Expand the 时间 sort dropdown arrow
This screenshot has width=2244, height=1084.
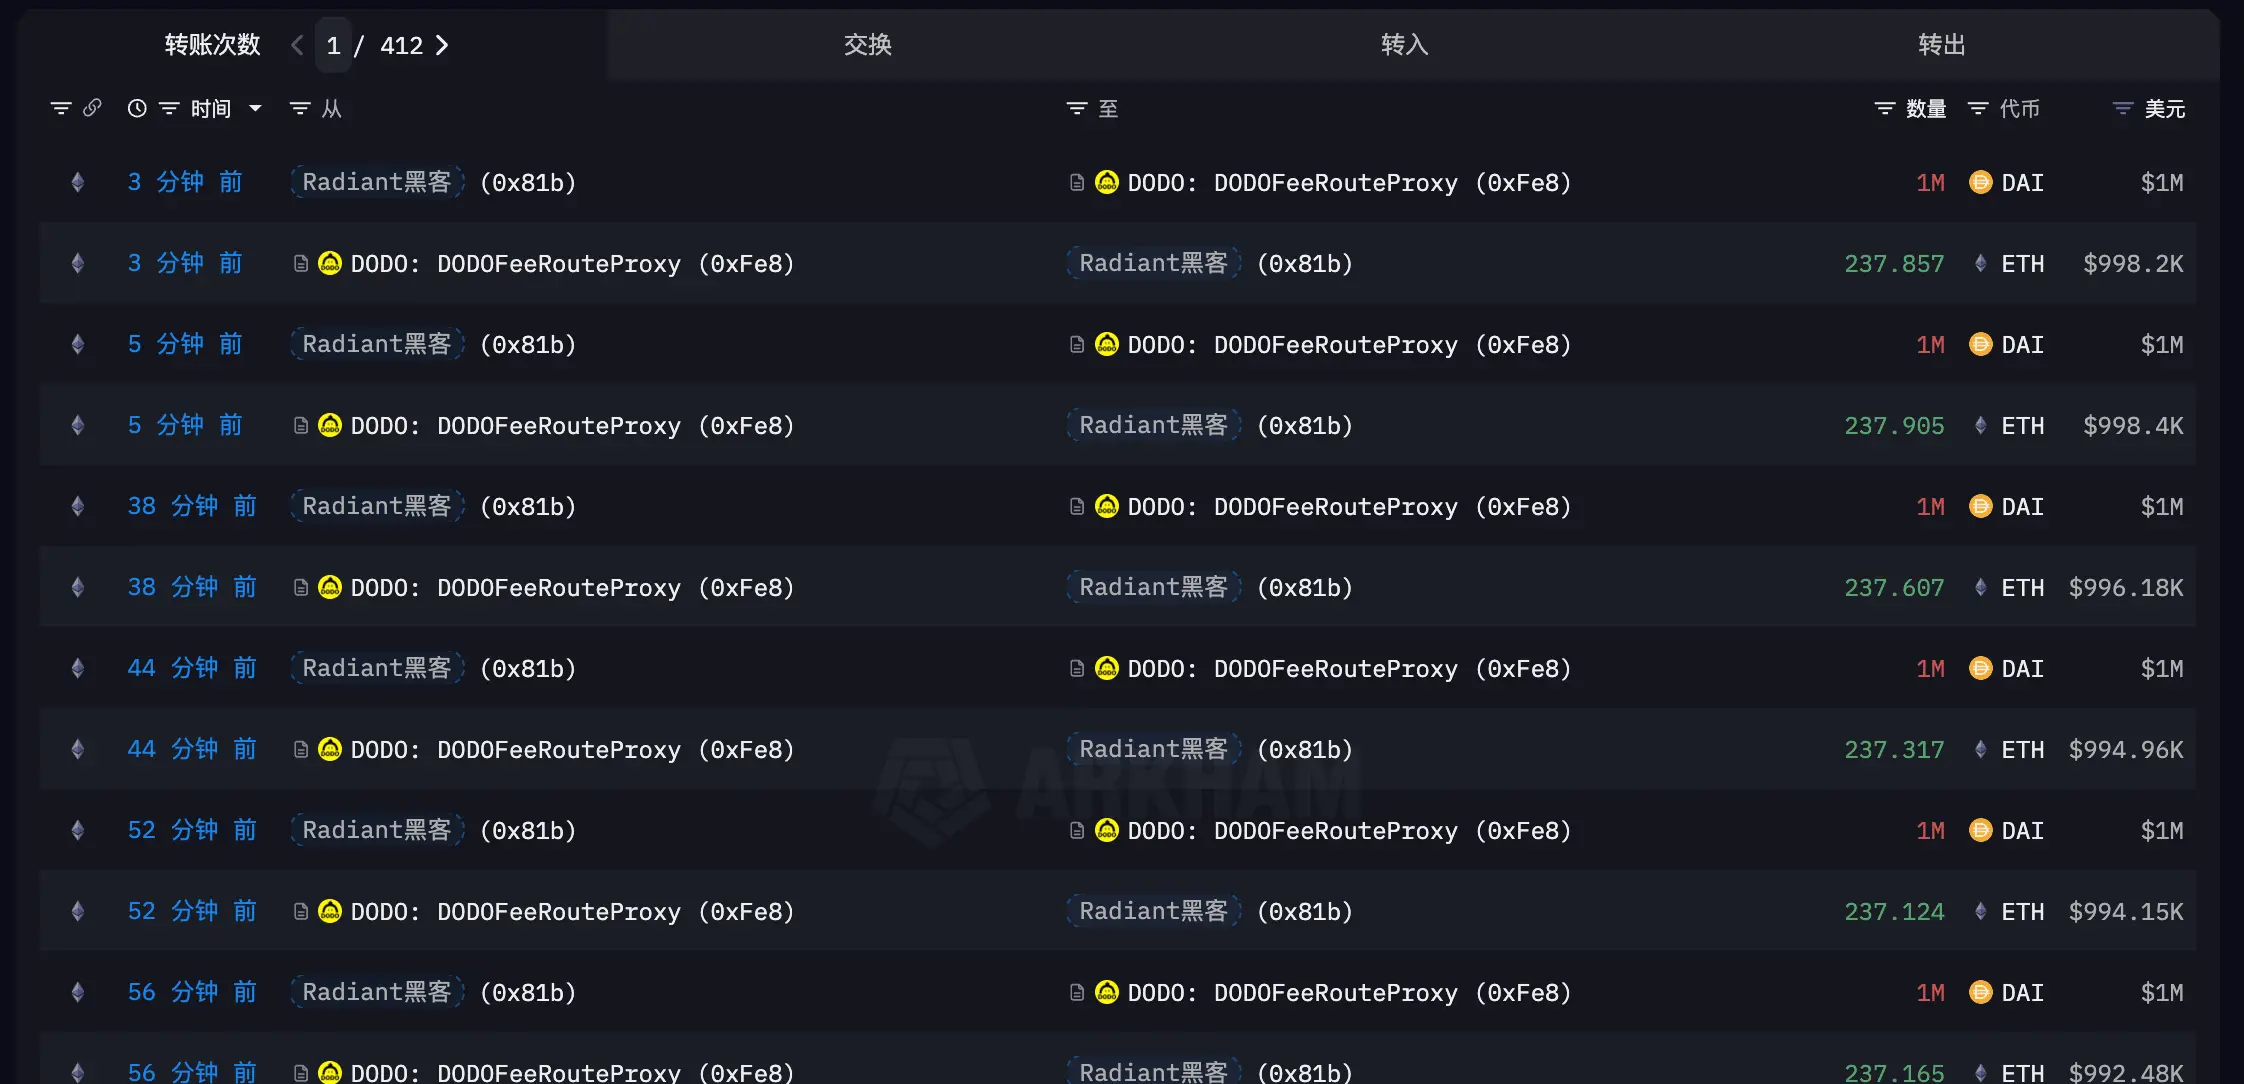tap(255, 108)
